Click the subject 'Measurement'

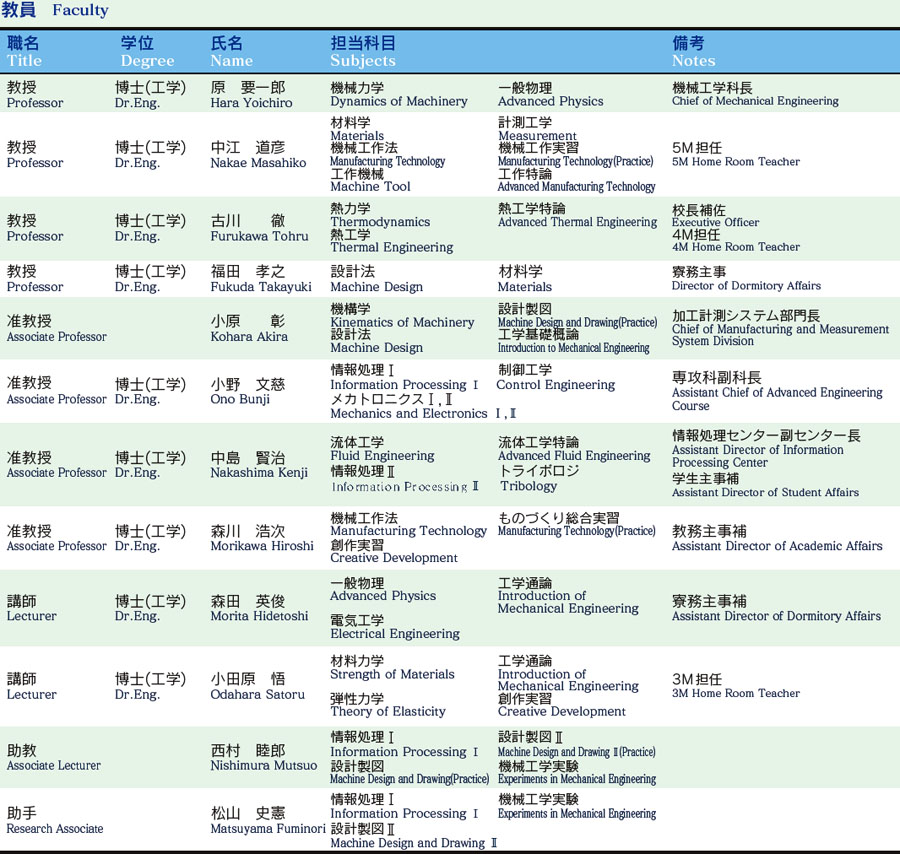point(537,135)
